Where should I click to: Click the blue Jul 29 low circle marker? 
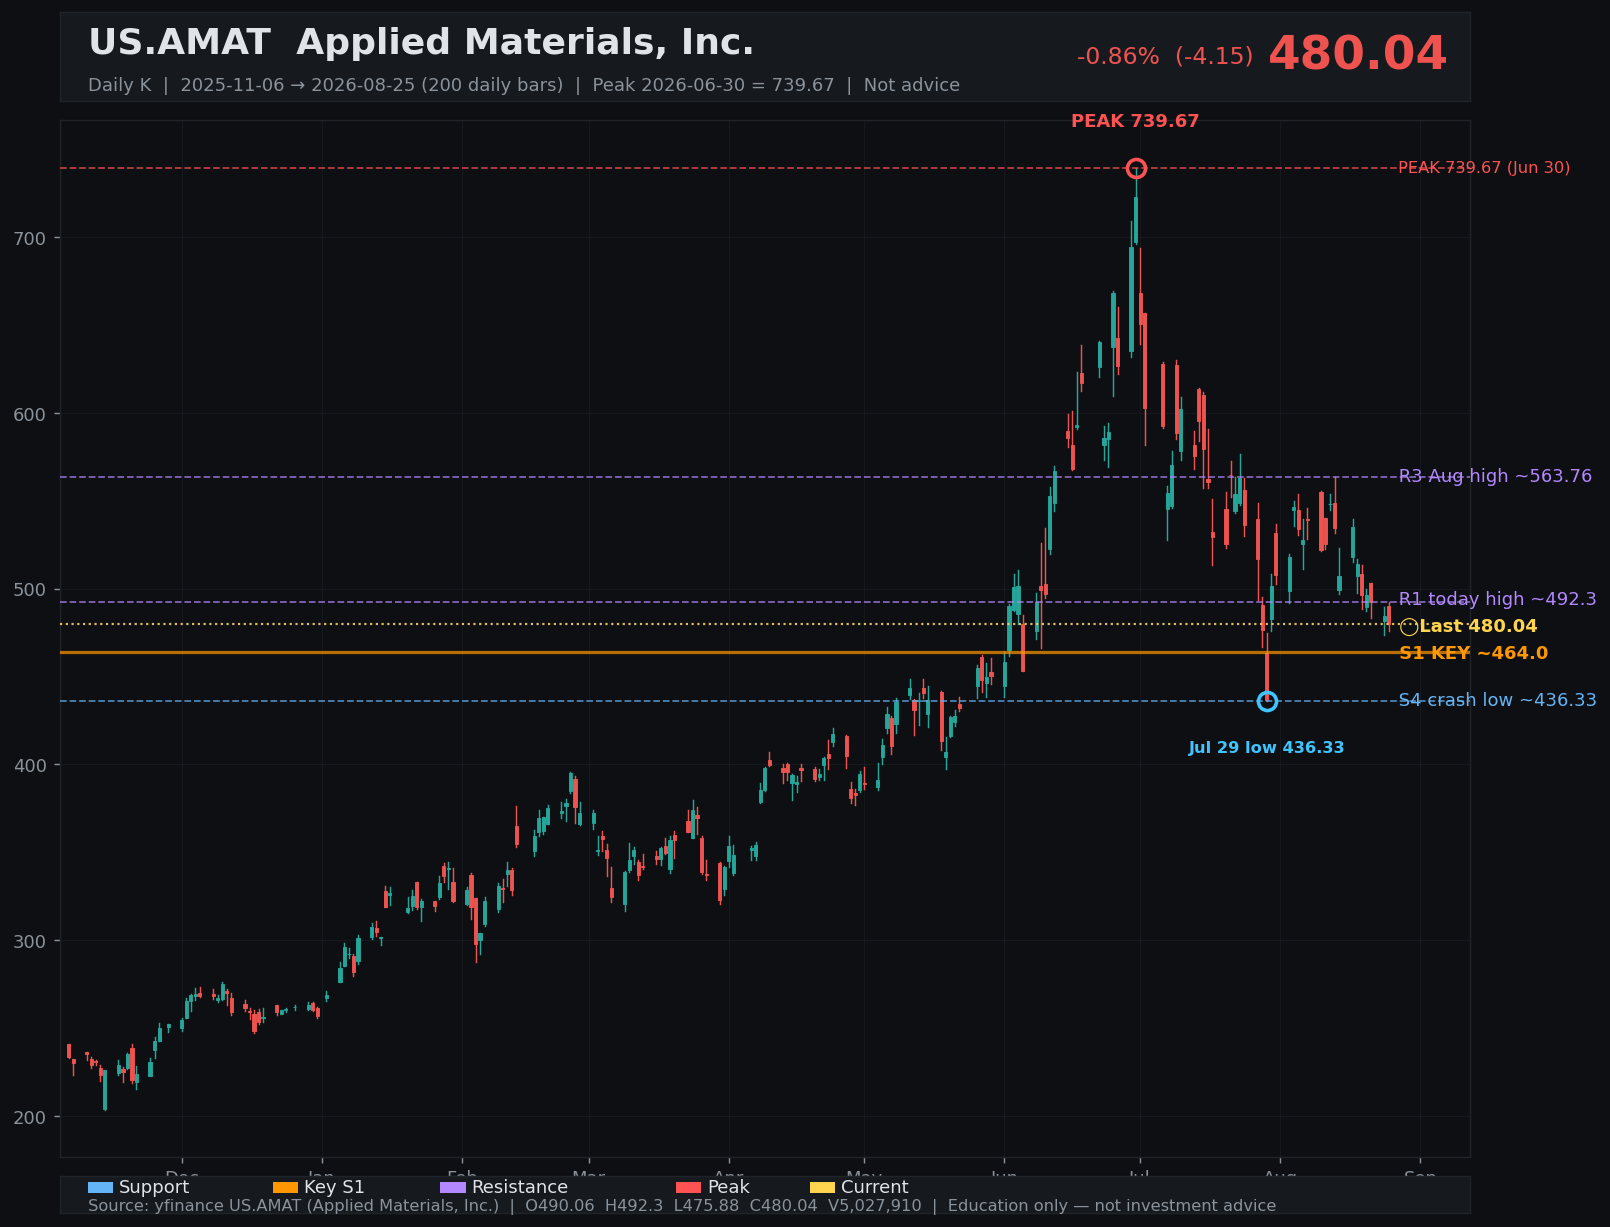click(x=1267, y=701)
